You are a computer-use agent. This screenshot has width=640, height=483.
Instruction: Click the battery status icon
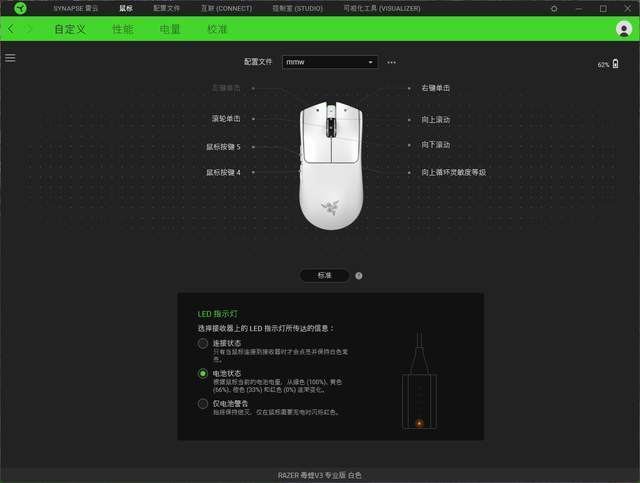(x=616, y=64)
